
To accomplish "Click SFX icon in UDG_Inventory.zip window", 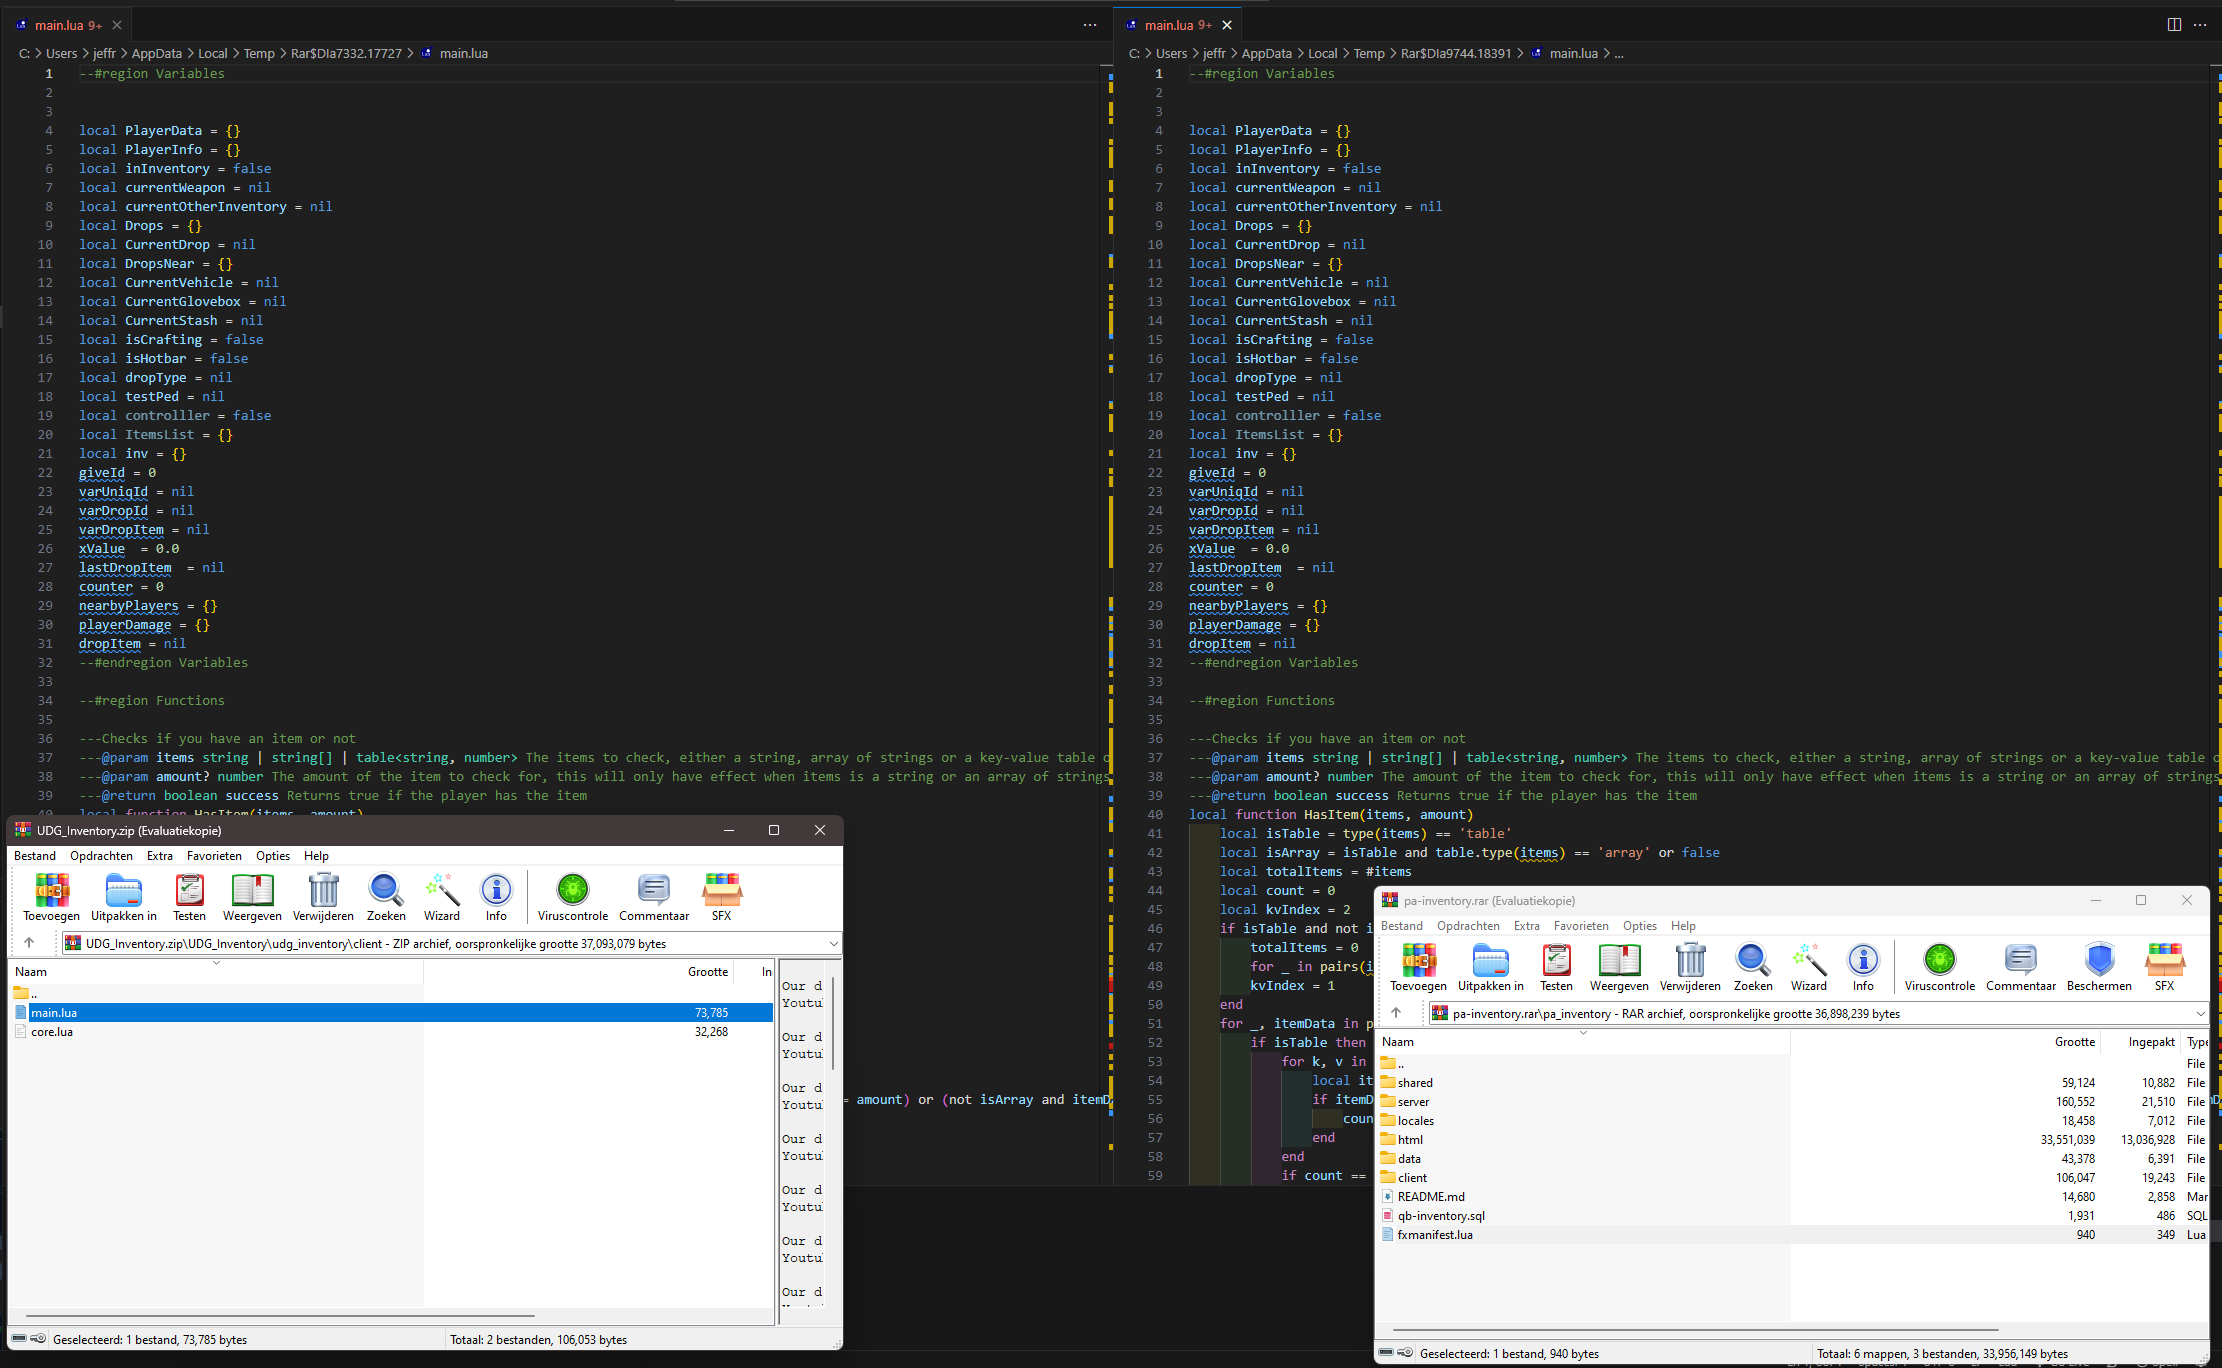I will coord(721,889).
